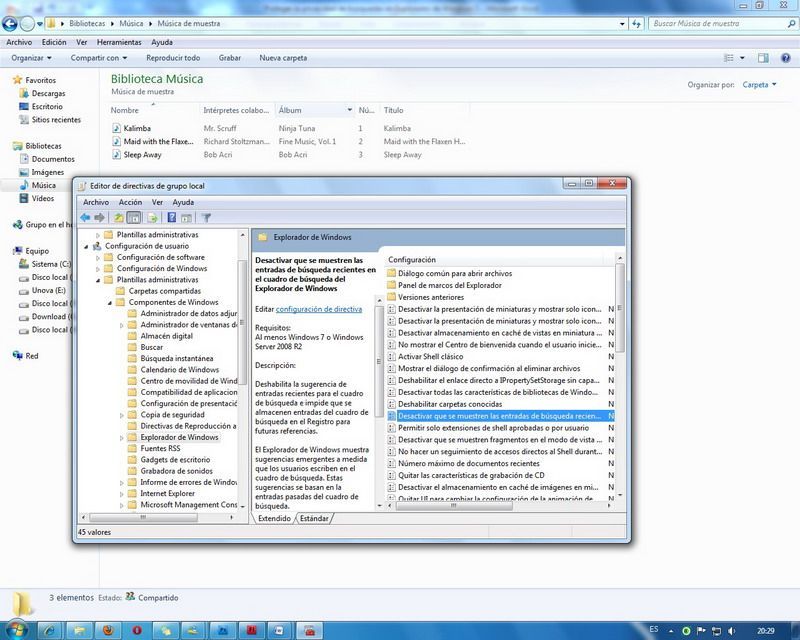Click the Windows Start orb
The image size is (800, 640).
pos(19,630)
